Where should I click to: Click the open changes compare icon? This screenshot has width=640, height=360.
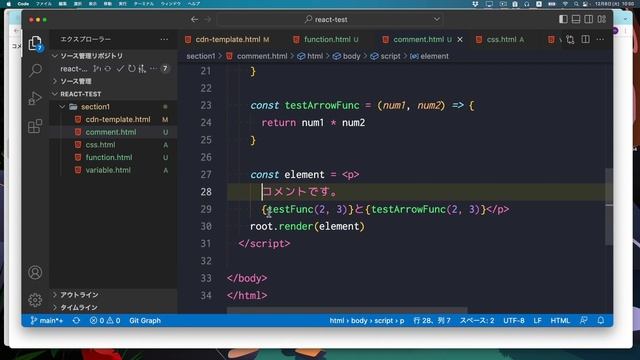click(x=570, y=39)
